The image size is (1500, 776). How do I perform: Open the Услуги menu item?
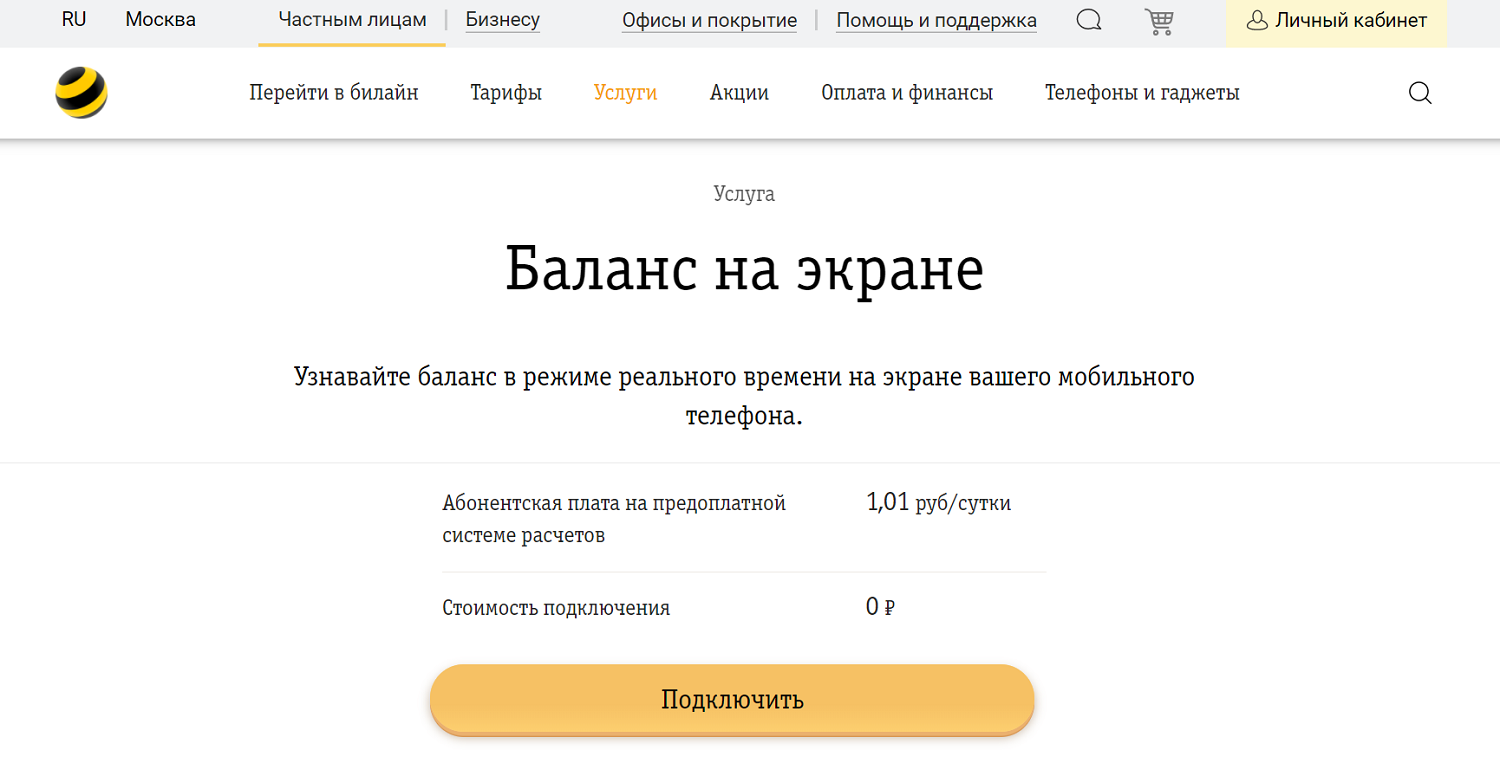[x=625, y=93]
